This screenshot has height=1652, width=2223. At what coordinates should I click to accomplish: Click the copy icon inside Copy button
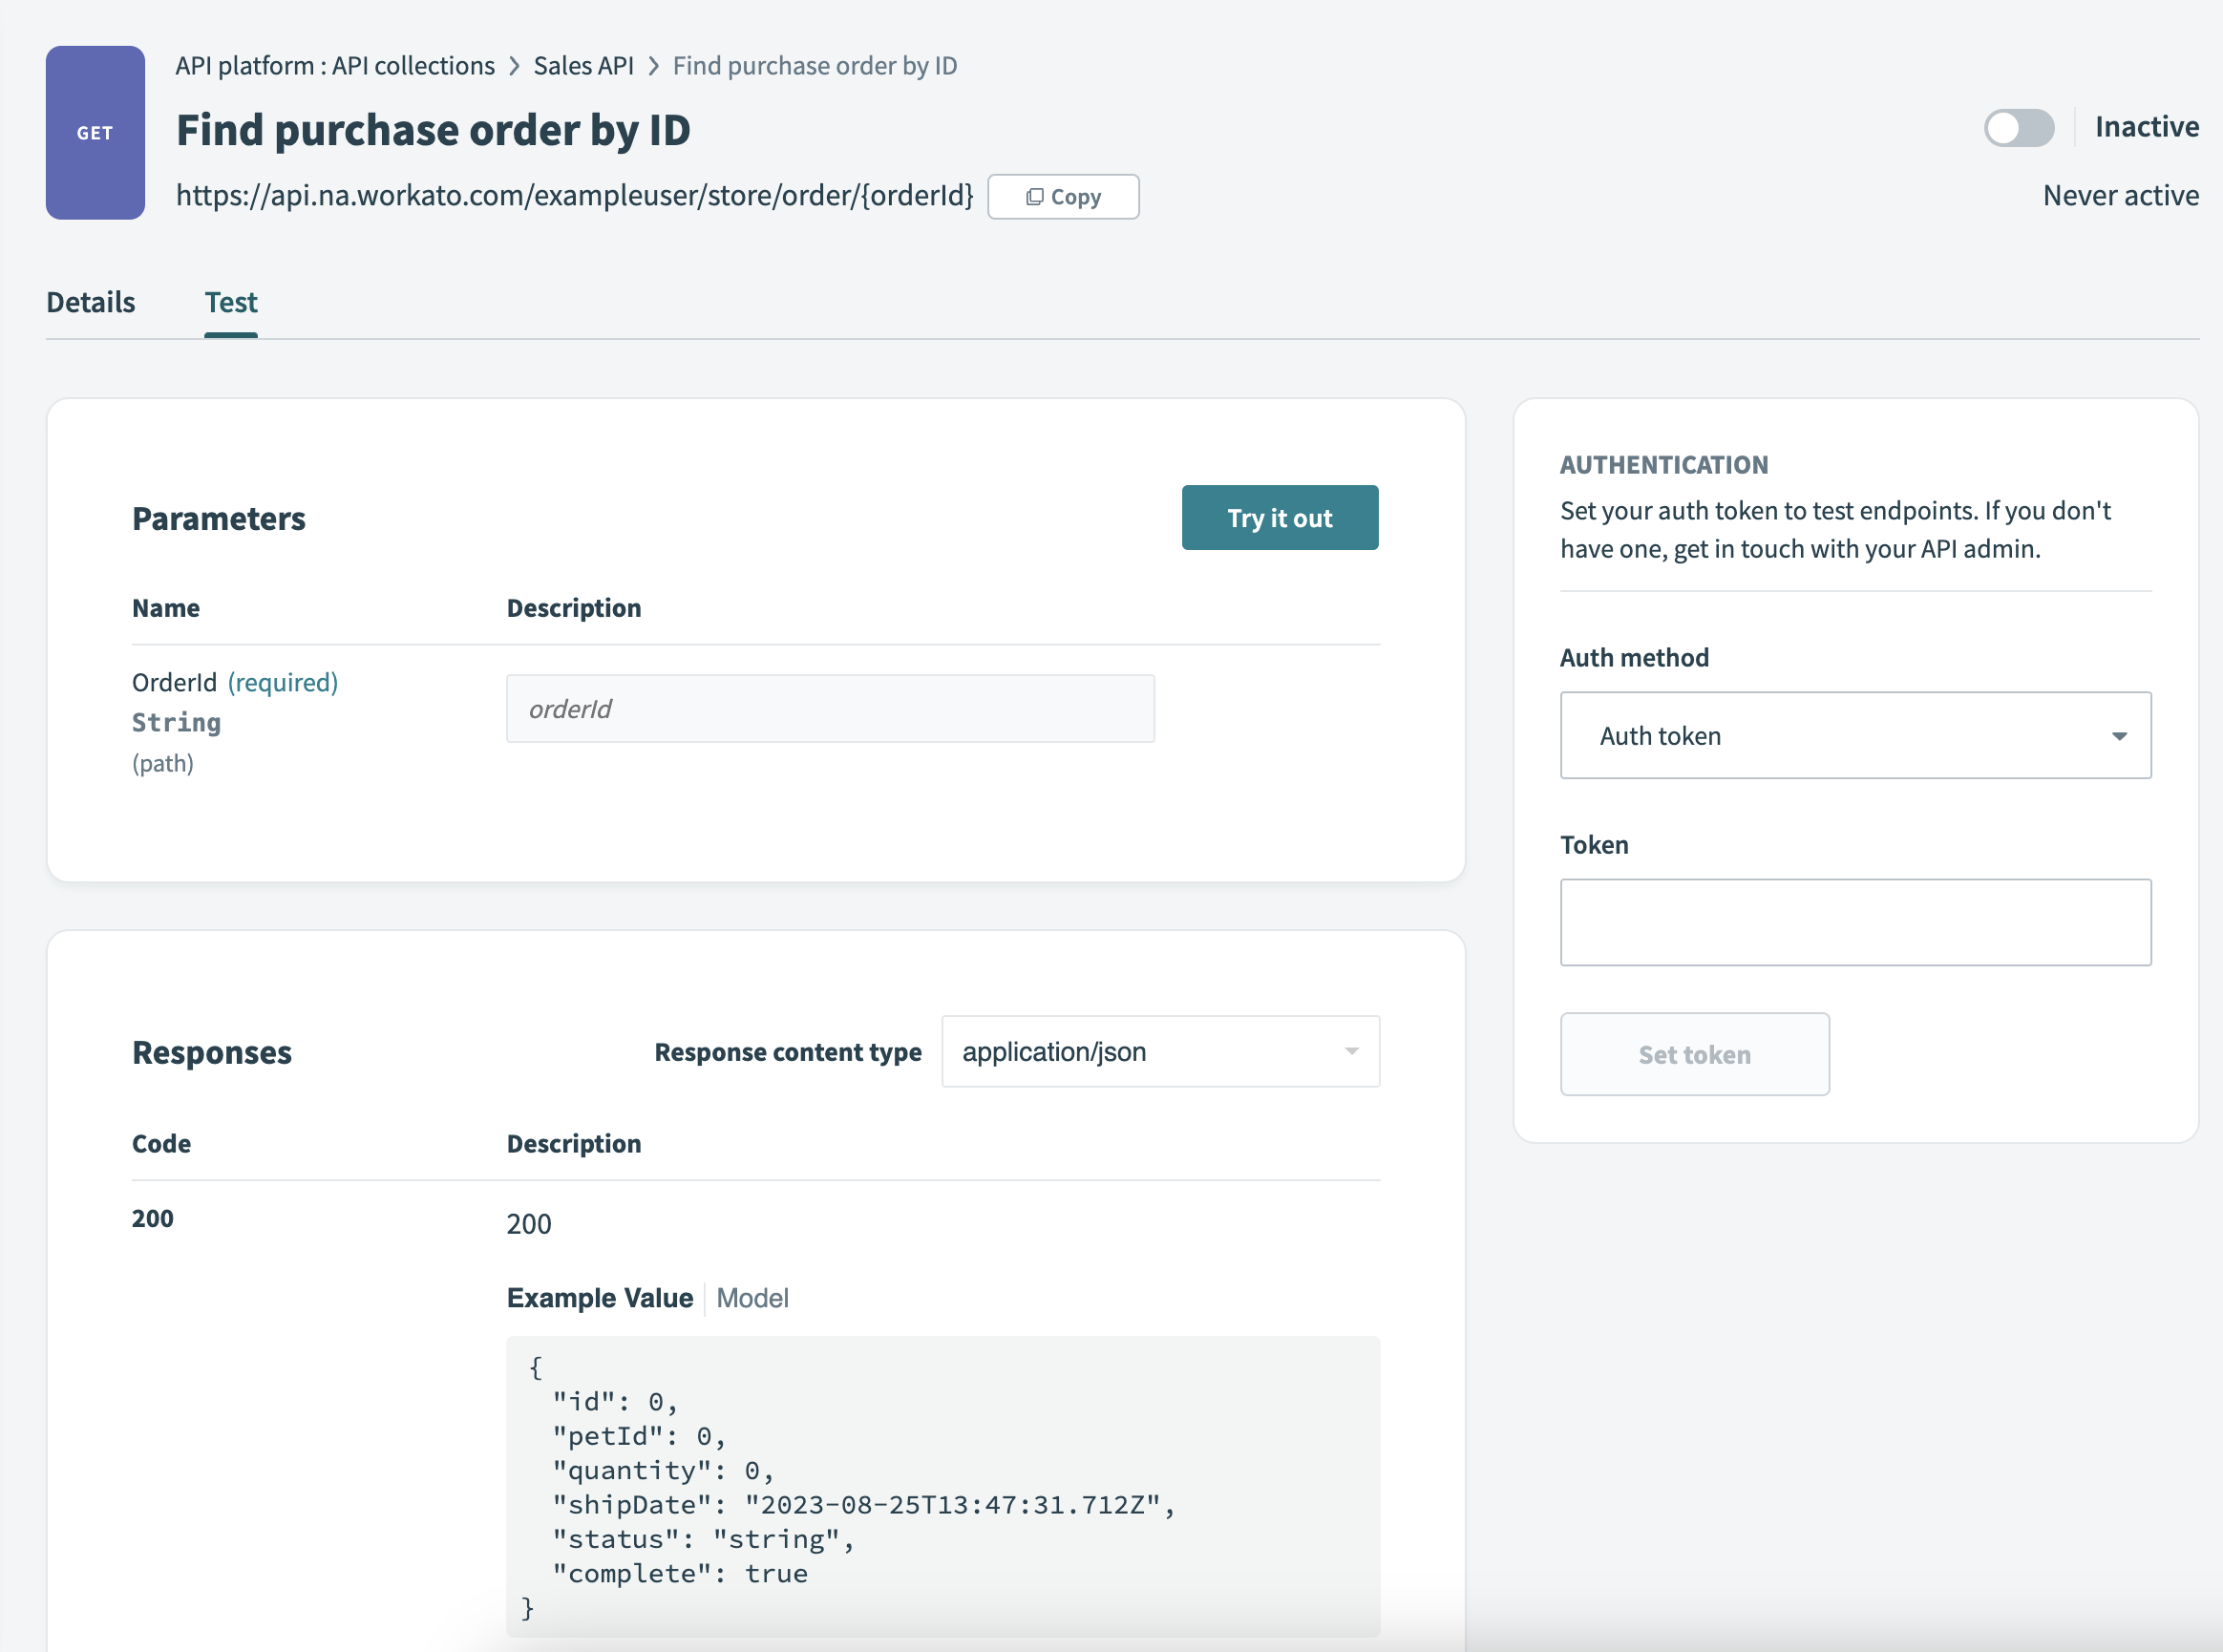coord(1036,196)
